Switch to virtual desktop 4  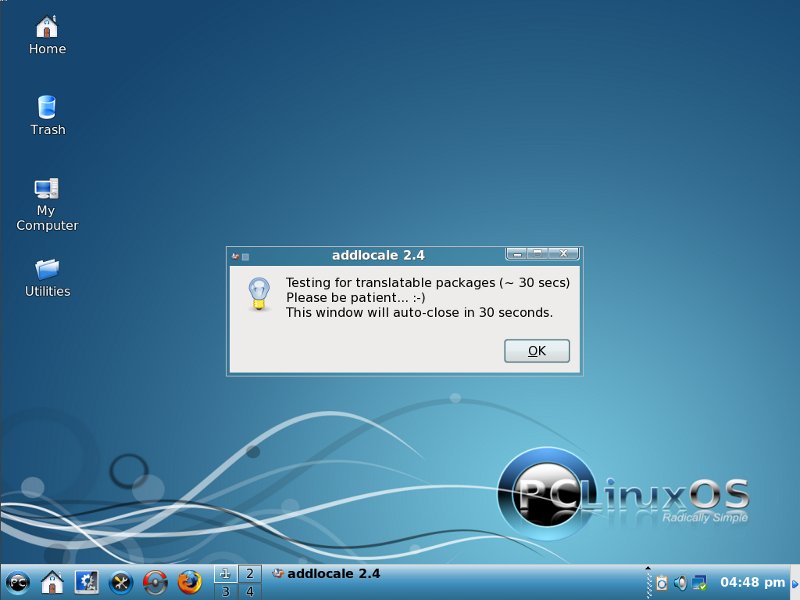[250, 592]
